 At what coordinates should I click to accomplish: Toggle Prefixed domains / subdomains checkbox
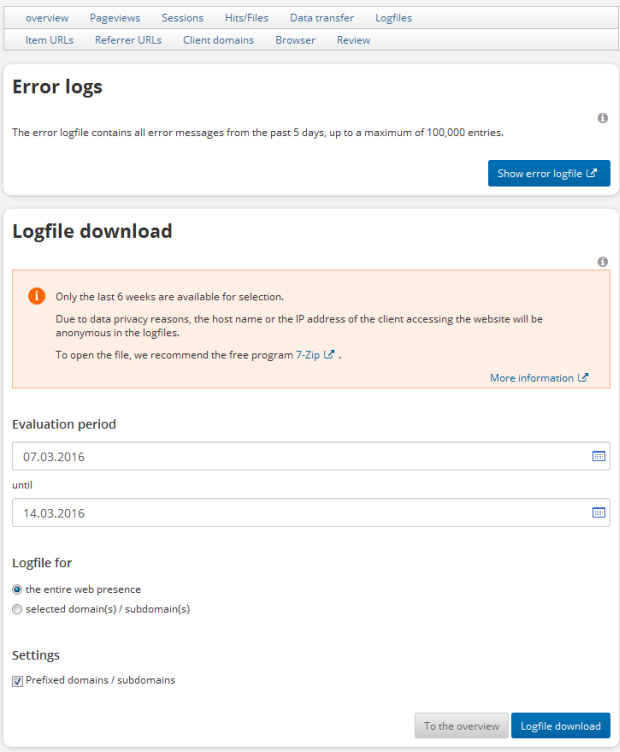tap(17, 680)
